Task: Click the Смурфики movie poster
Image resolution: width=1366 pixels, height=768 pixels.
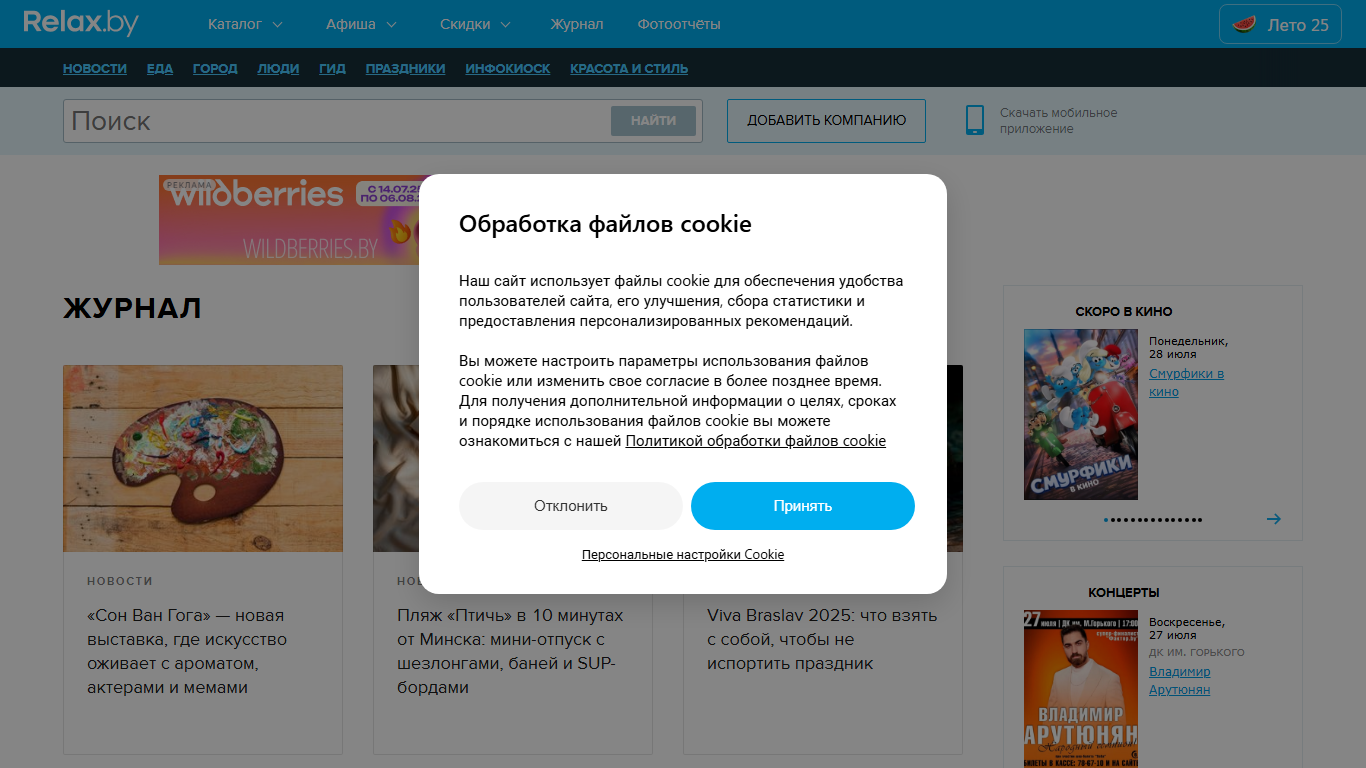Action: point(1081,415)
